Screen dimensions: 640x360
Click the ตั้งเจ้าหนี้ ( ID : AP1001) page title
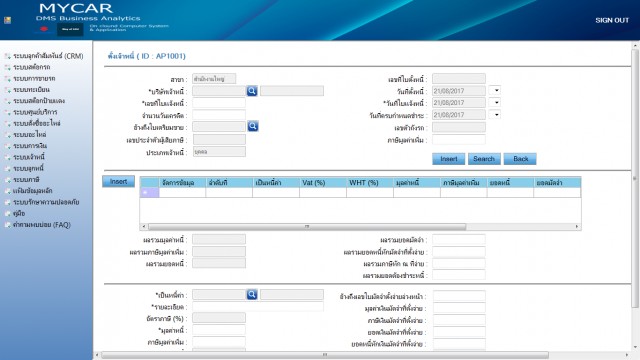pos(147,56)
